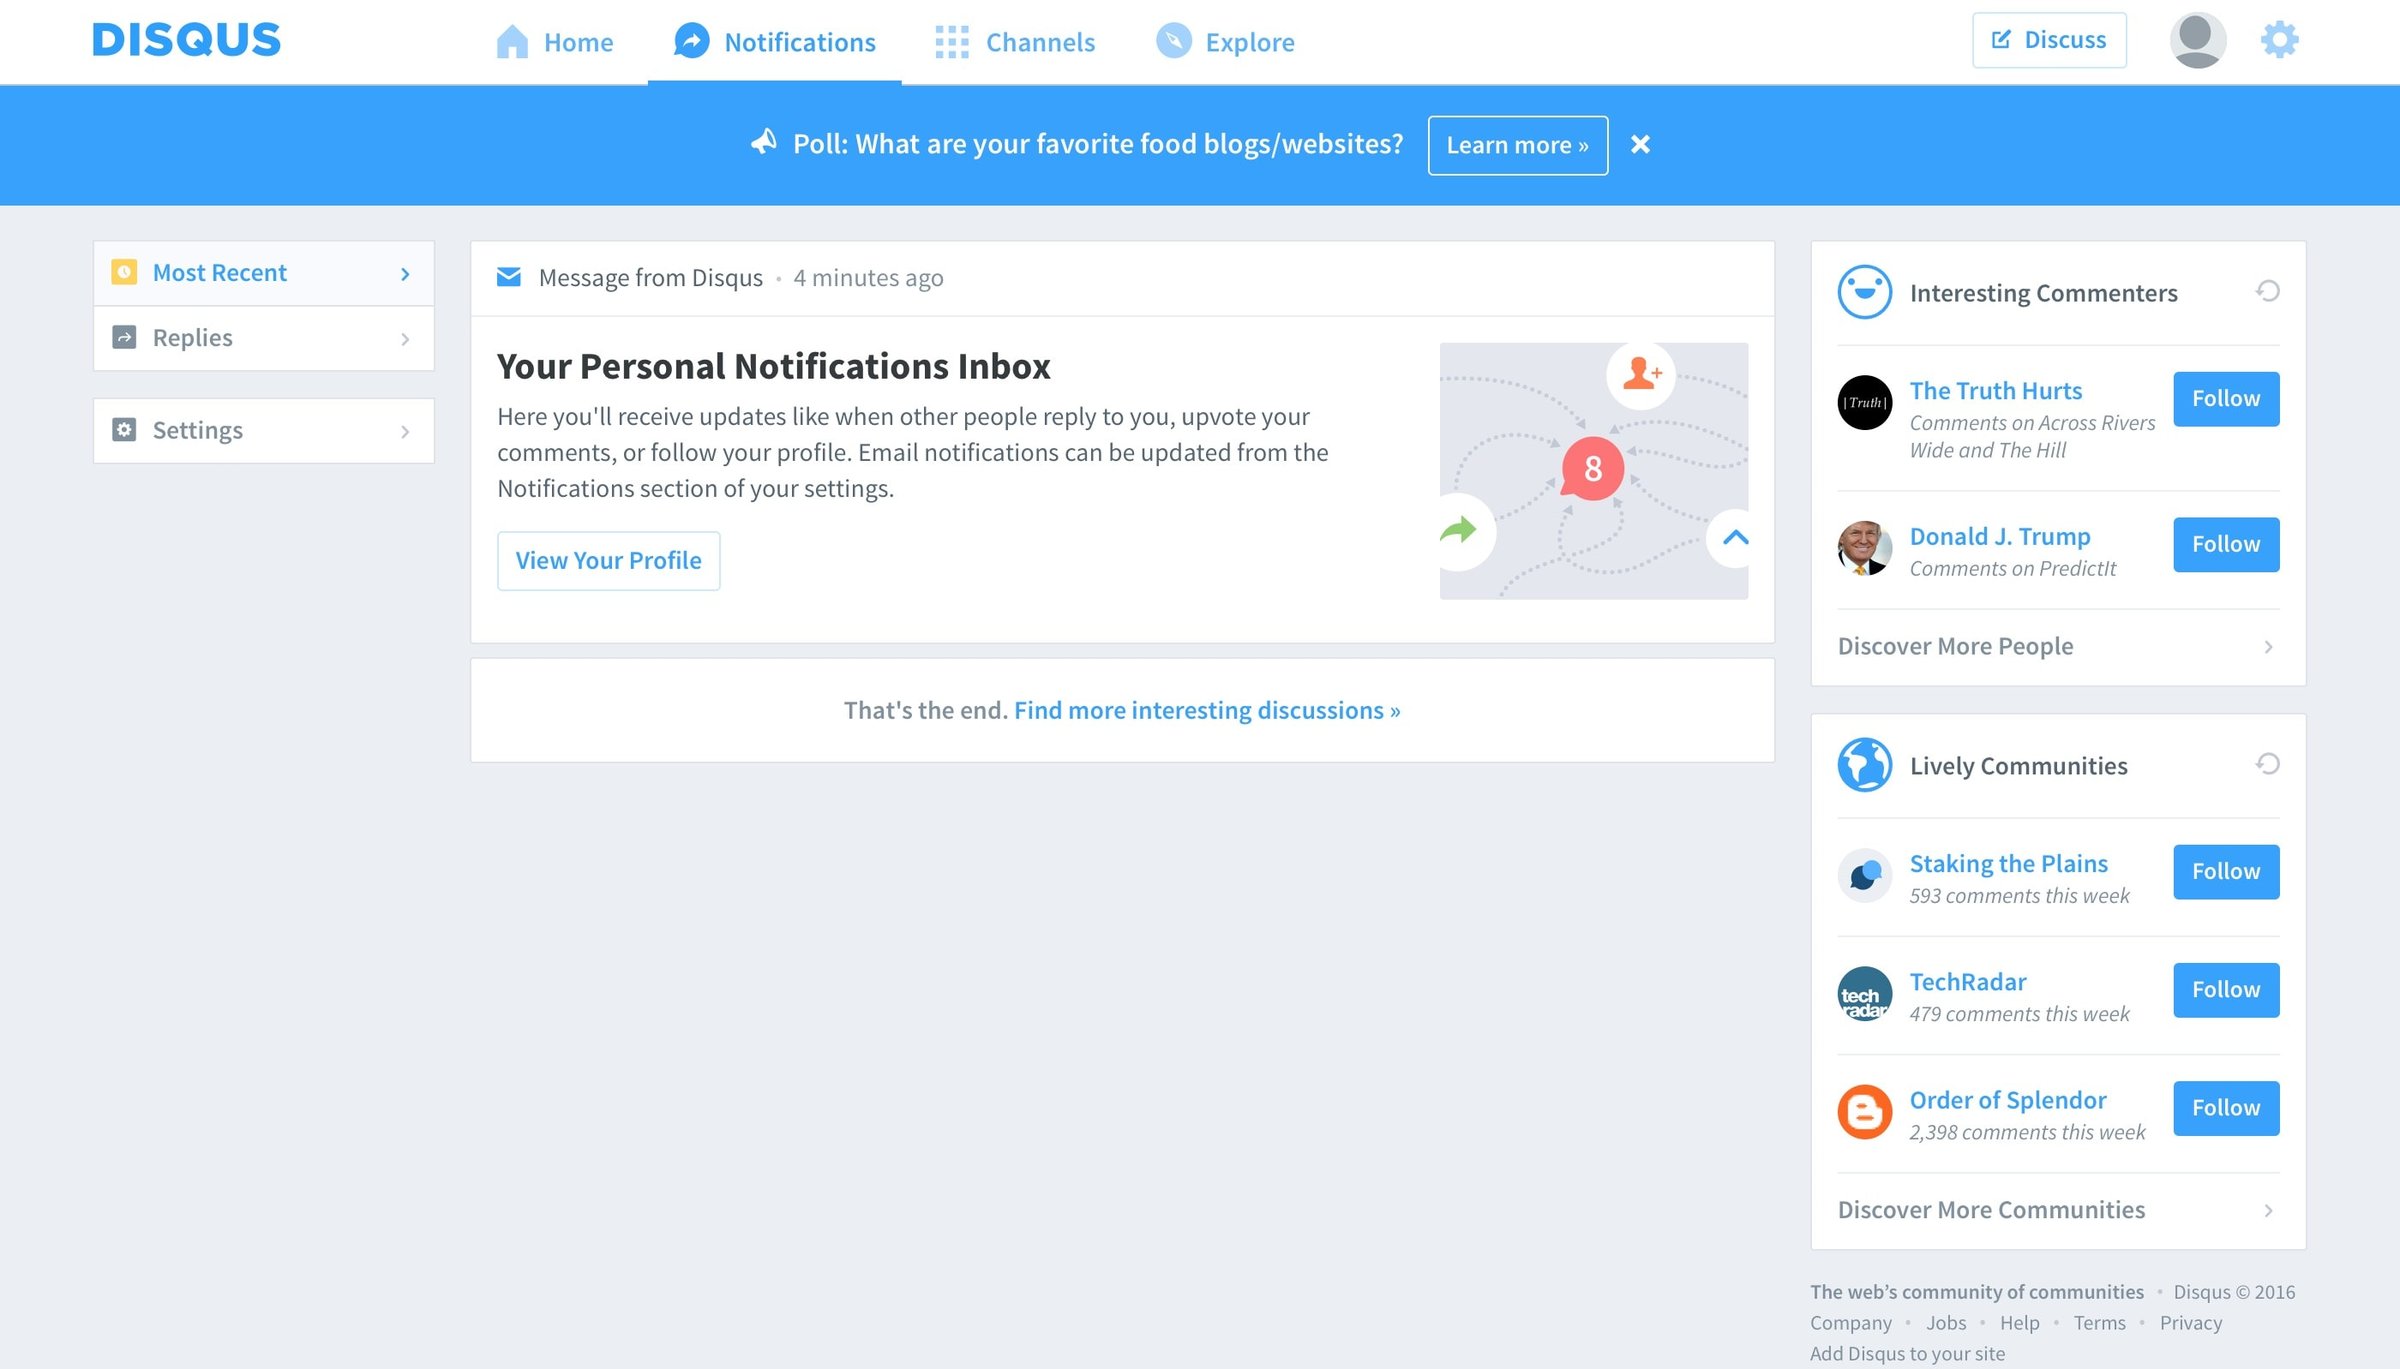The width and height of the screenshot is (2400, 1369).
Task: Click the notifications inbox illustration
Action: click(1594, 471)
